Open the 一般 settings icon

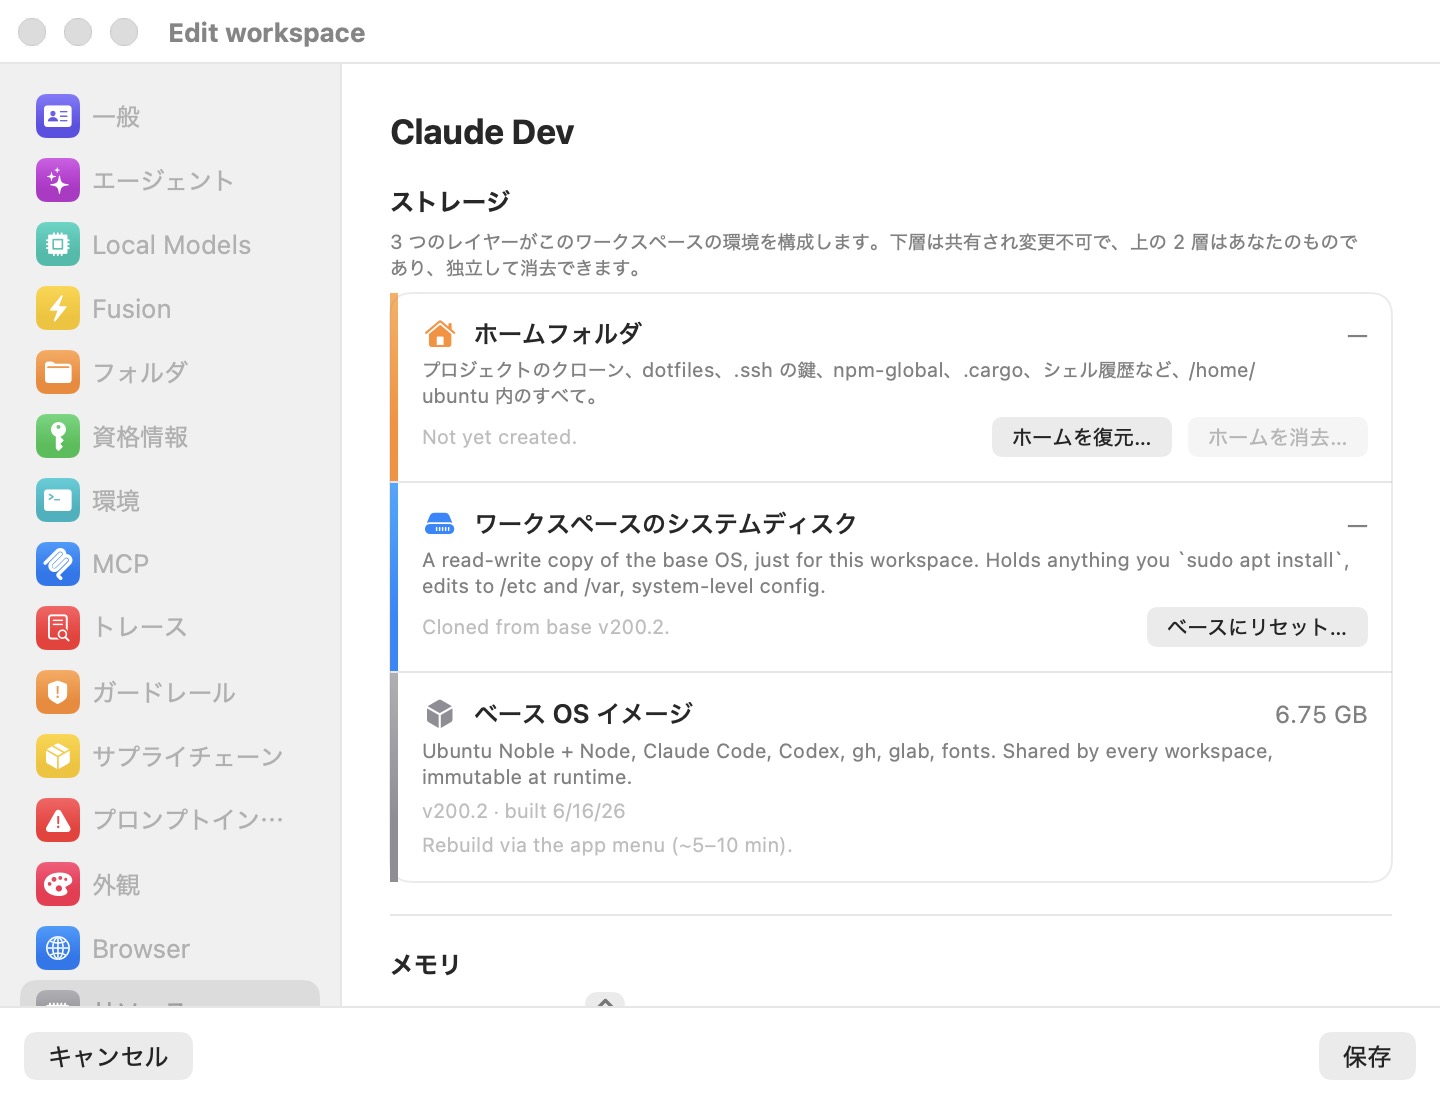[x=58, y=116]
